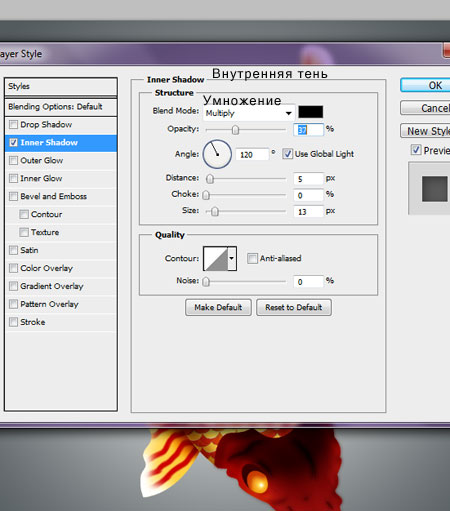
Task: Open the Blend Mode Multiply dropdown
Action: click(249, 113)
